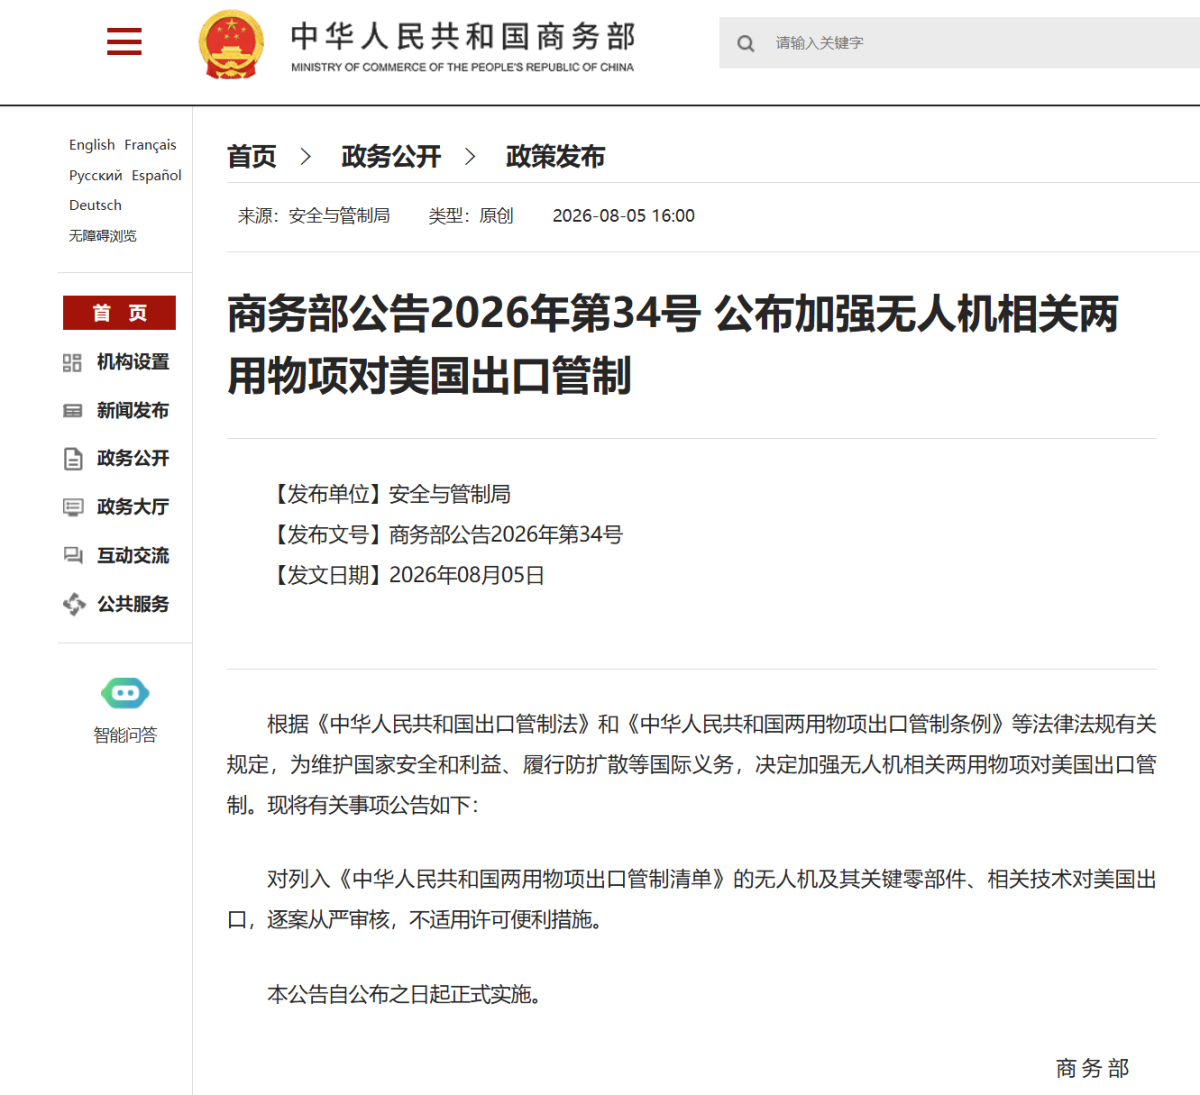
Task: Open 新闻发布 sidebar menu item
Action: coord(133,410)
